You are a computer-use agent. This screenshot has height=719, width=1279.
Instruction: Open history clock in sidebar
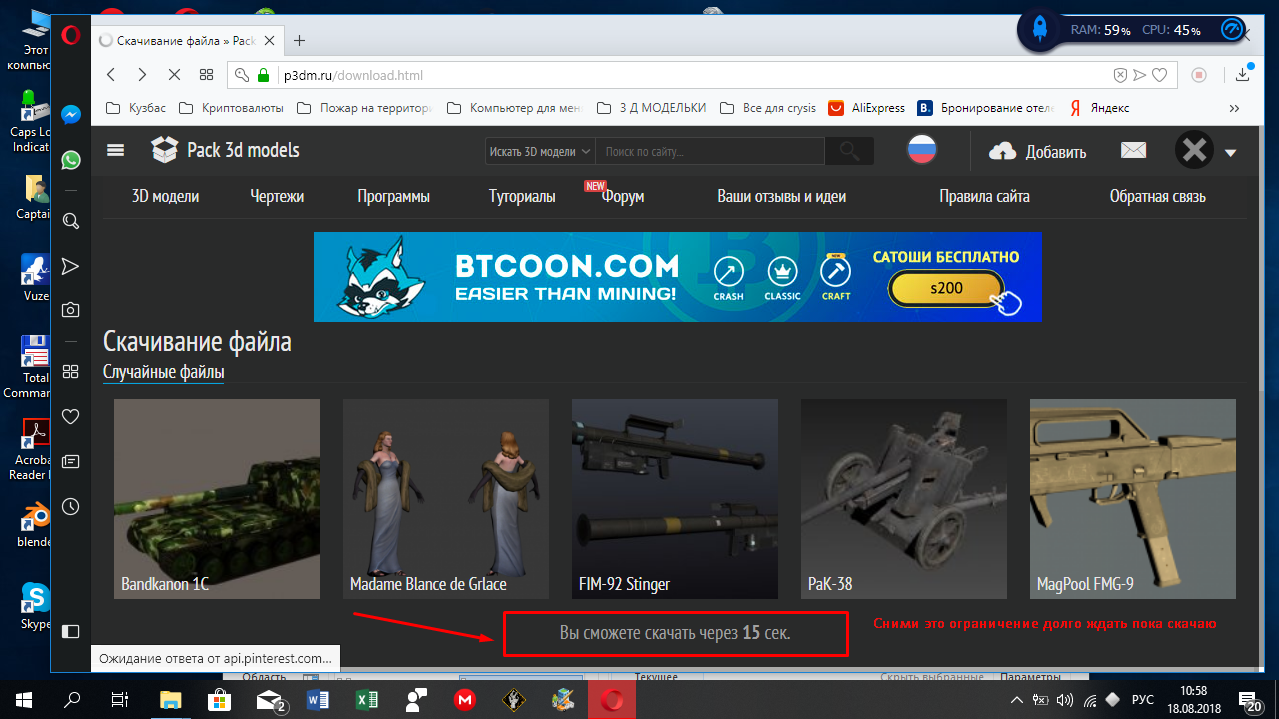[70, 506]
